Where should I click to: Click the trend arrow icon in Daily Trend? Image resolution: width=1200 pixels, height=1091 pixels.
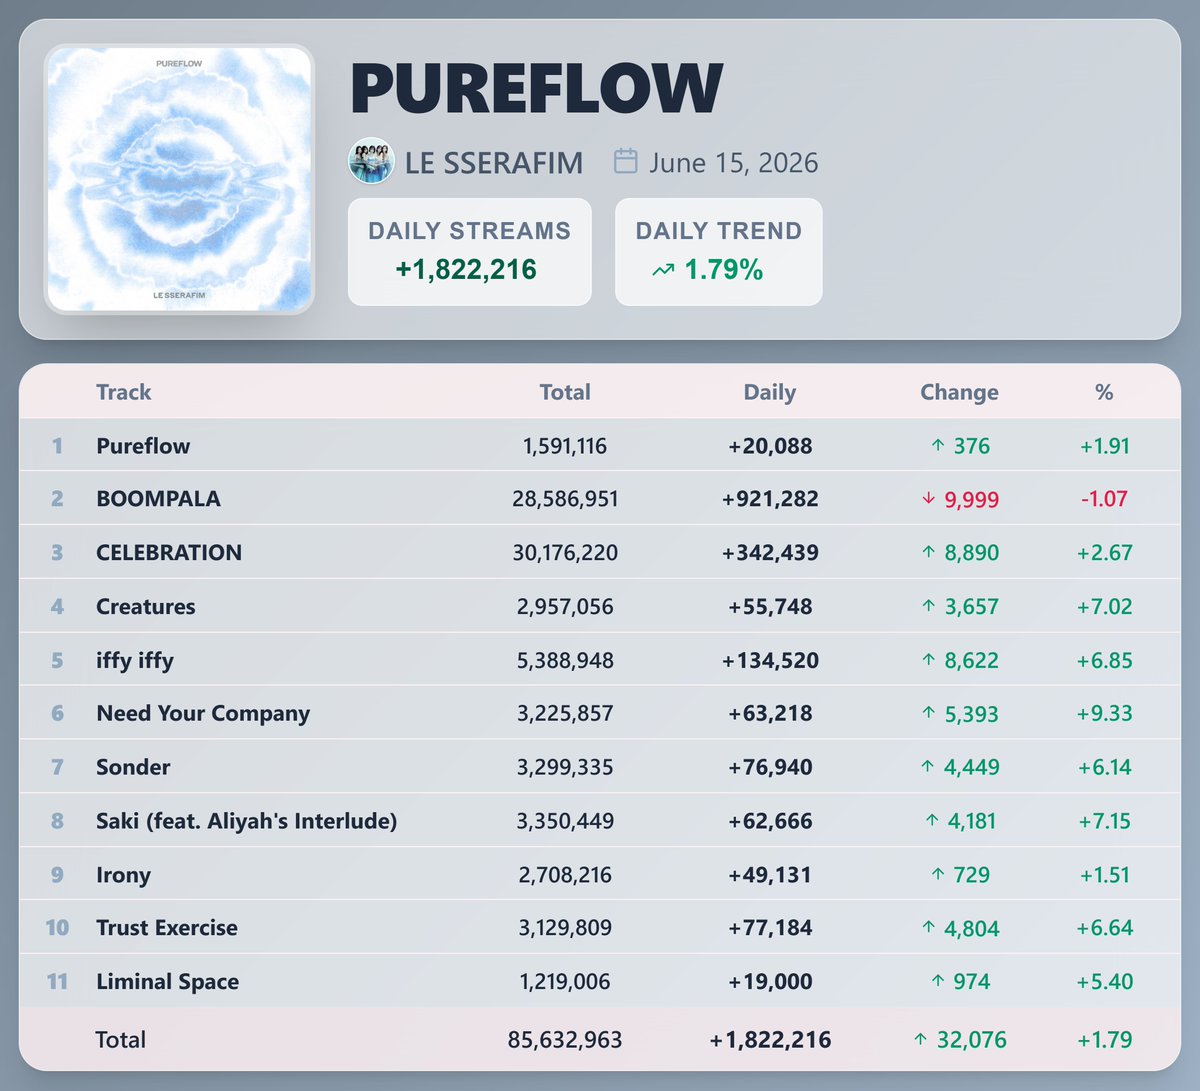tap(662, 270)
